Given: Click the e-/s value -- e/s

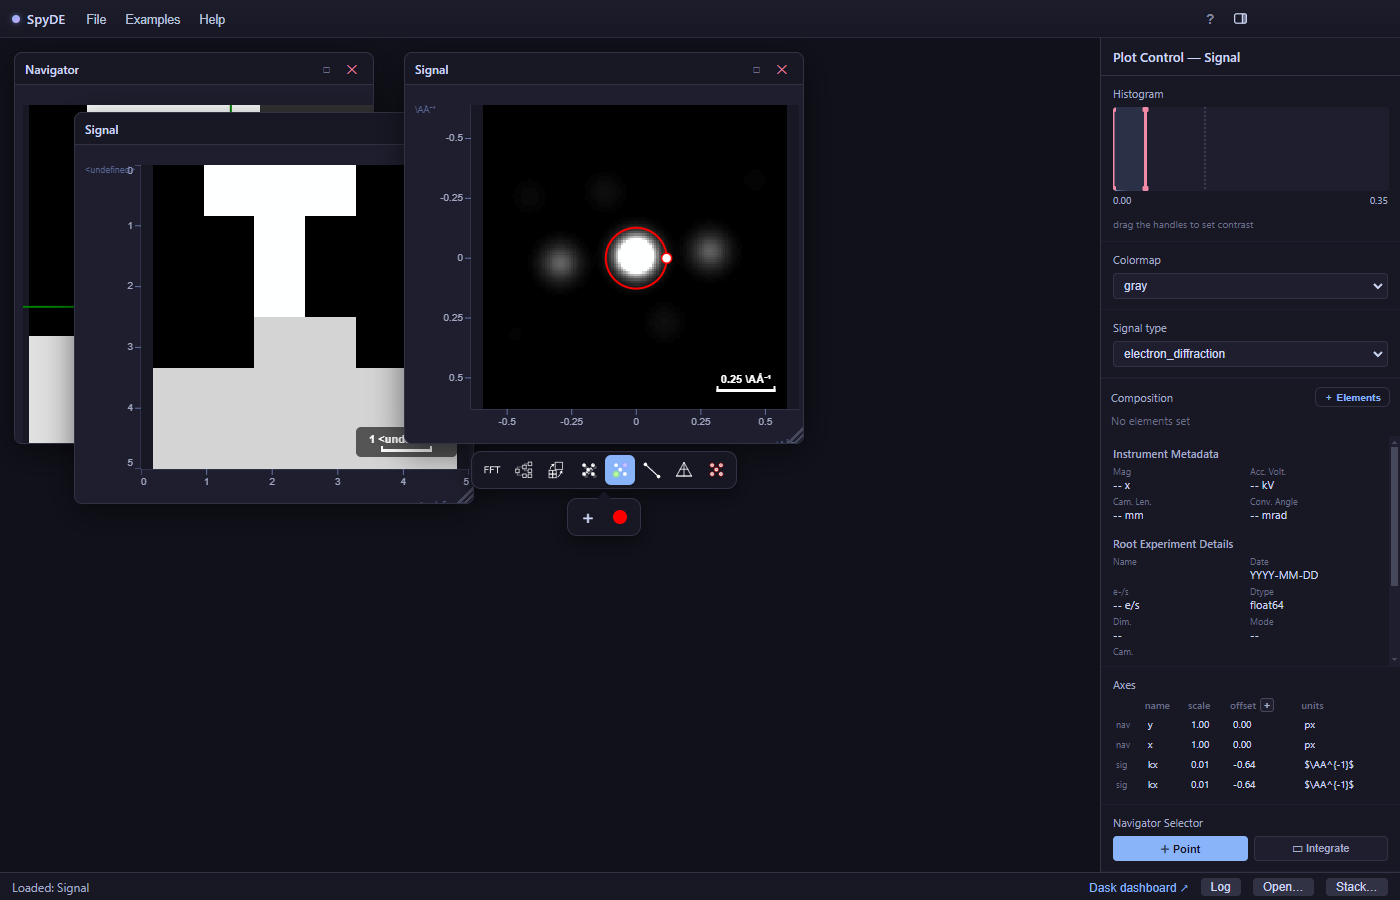Looking at the screenshot, I should coord(1126,605).
